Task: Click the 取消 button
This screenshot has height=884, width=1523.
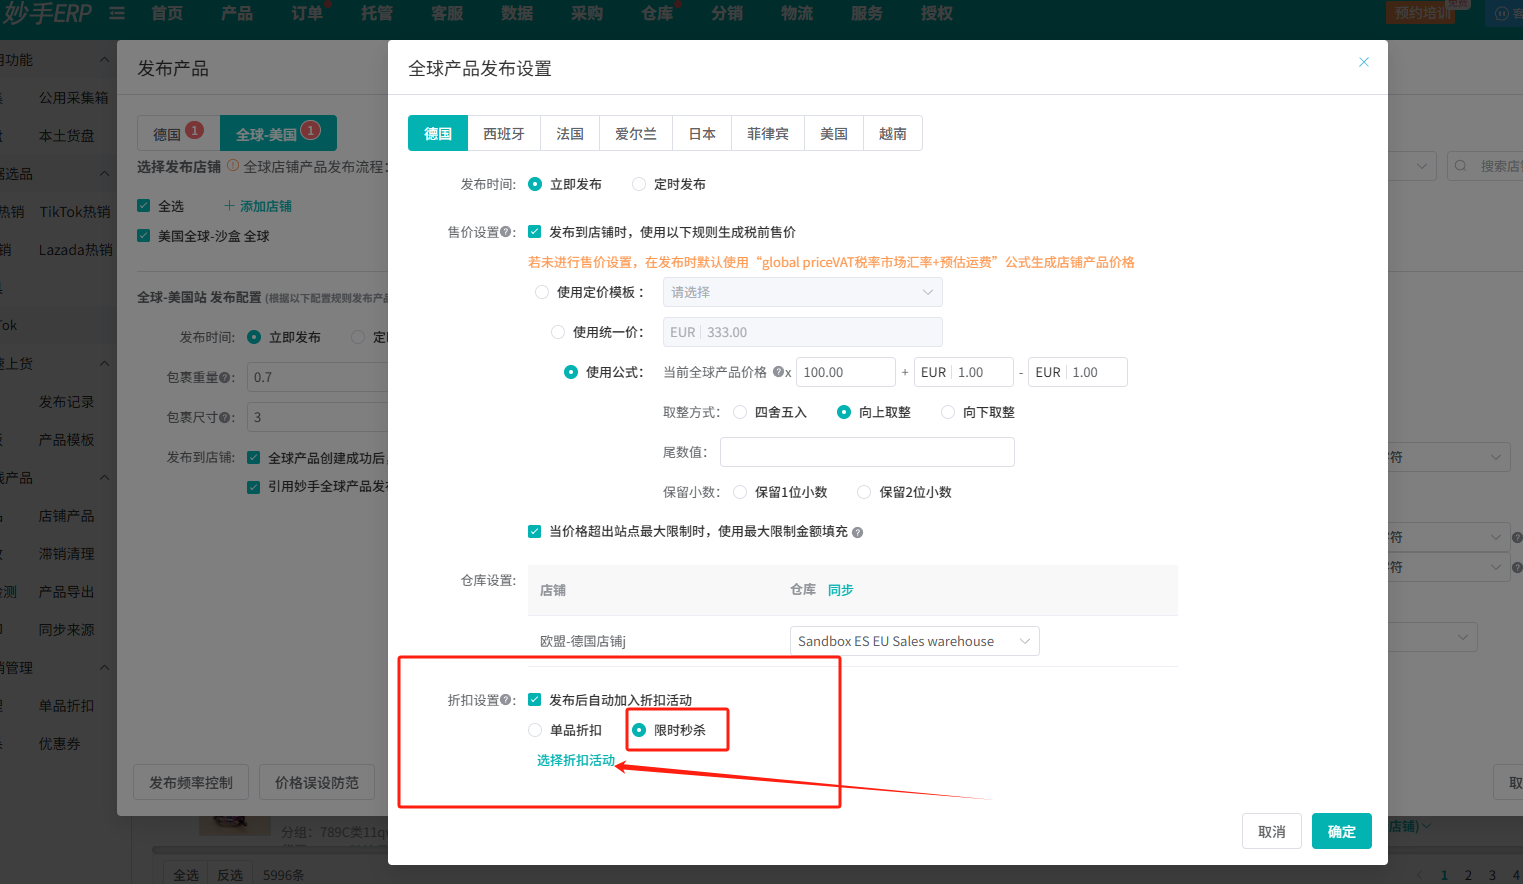Action: pyautogui.click(x=1272, y=831)
